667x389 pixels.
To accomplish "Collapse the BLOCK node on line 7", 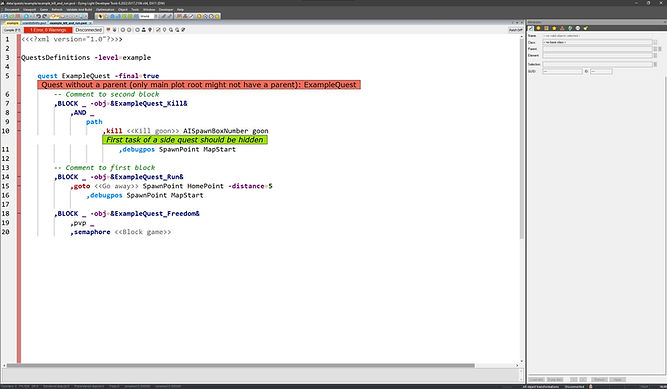I will tap(19, 103).
